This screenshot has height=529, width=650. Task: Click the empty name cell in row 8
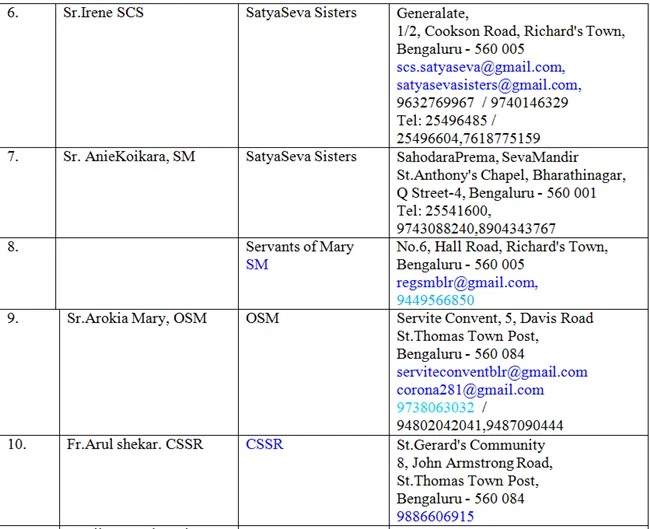click(x=147, y=274)
